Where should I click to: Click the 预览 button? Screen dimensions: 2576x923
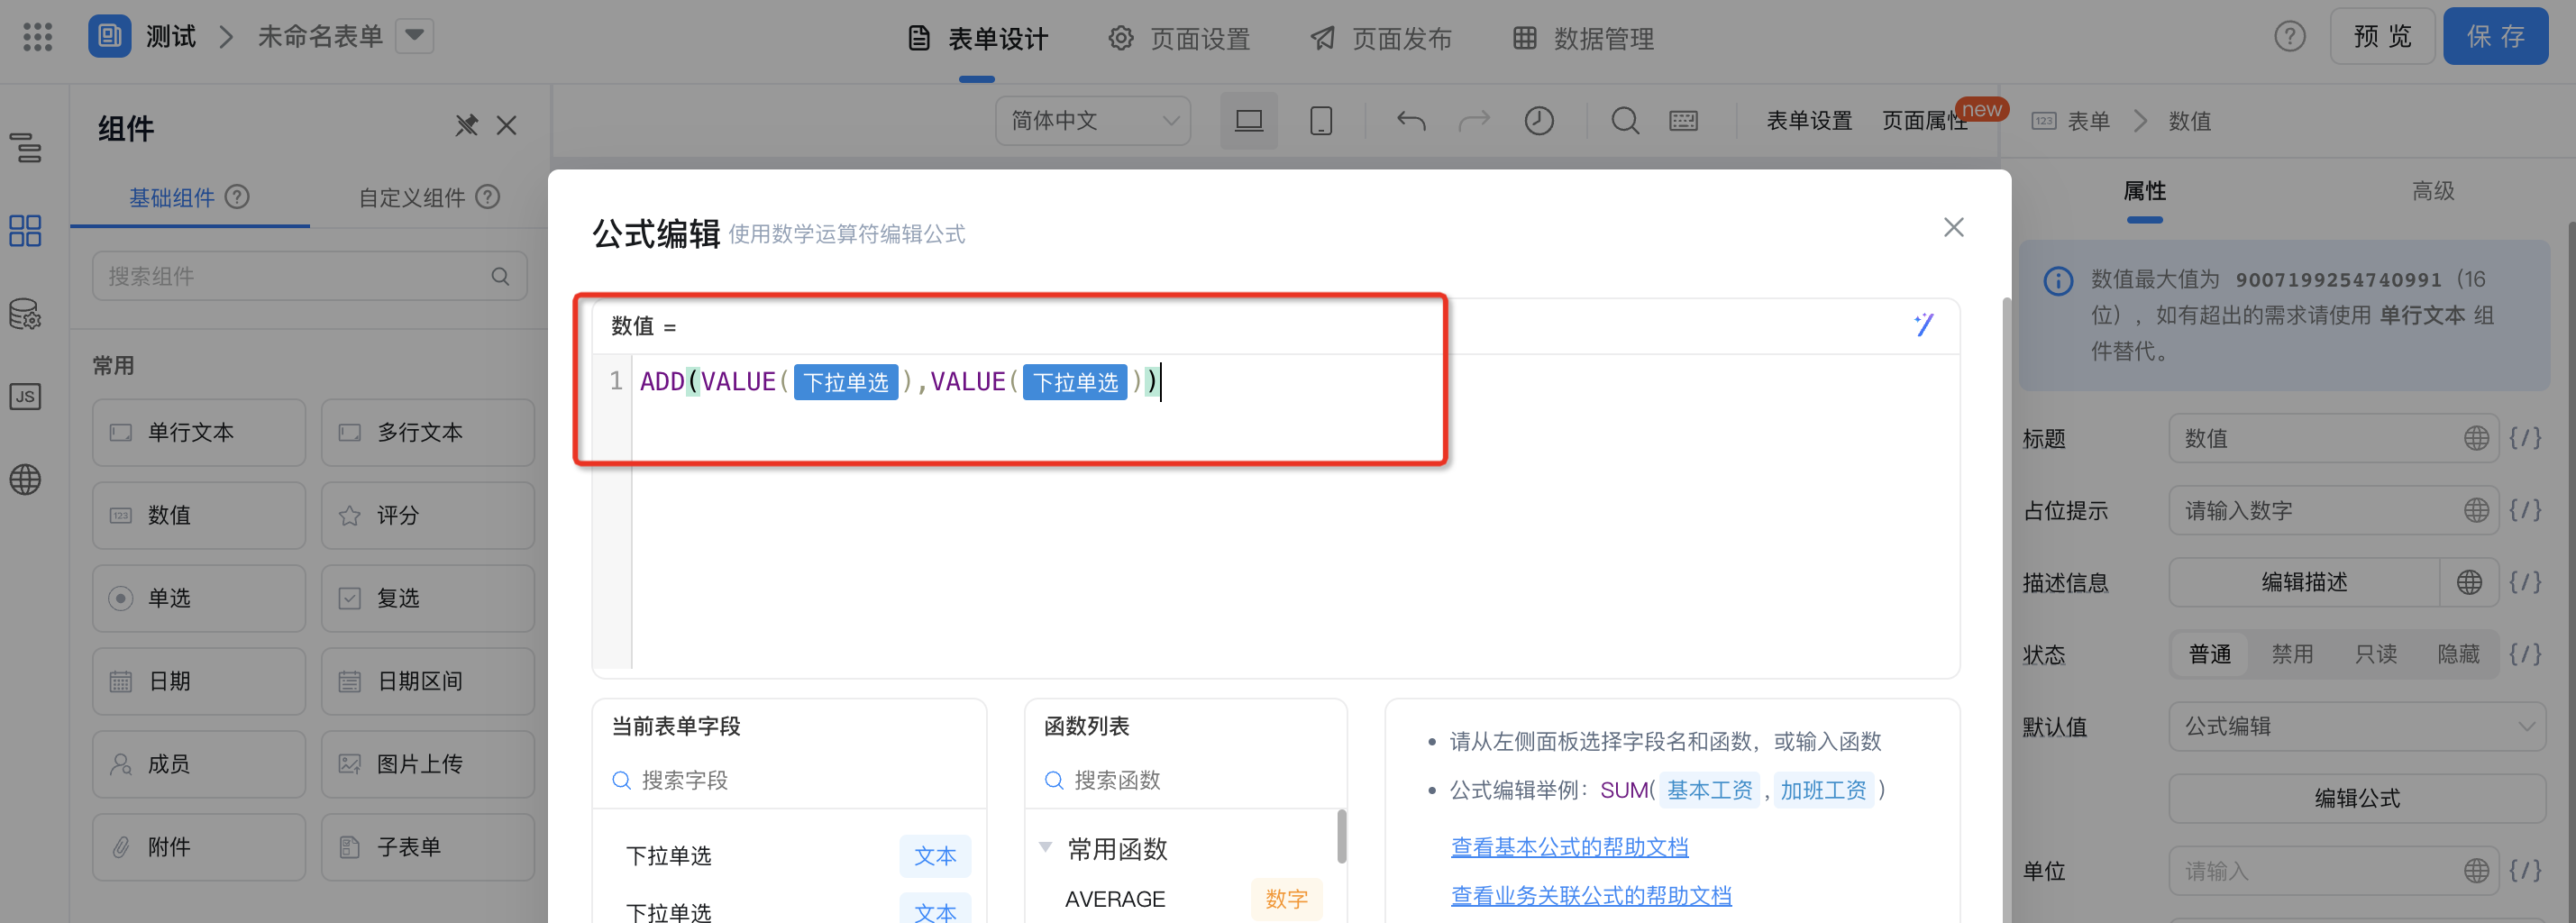tap(2382, 37)
